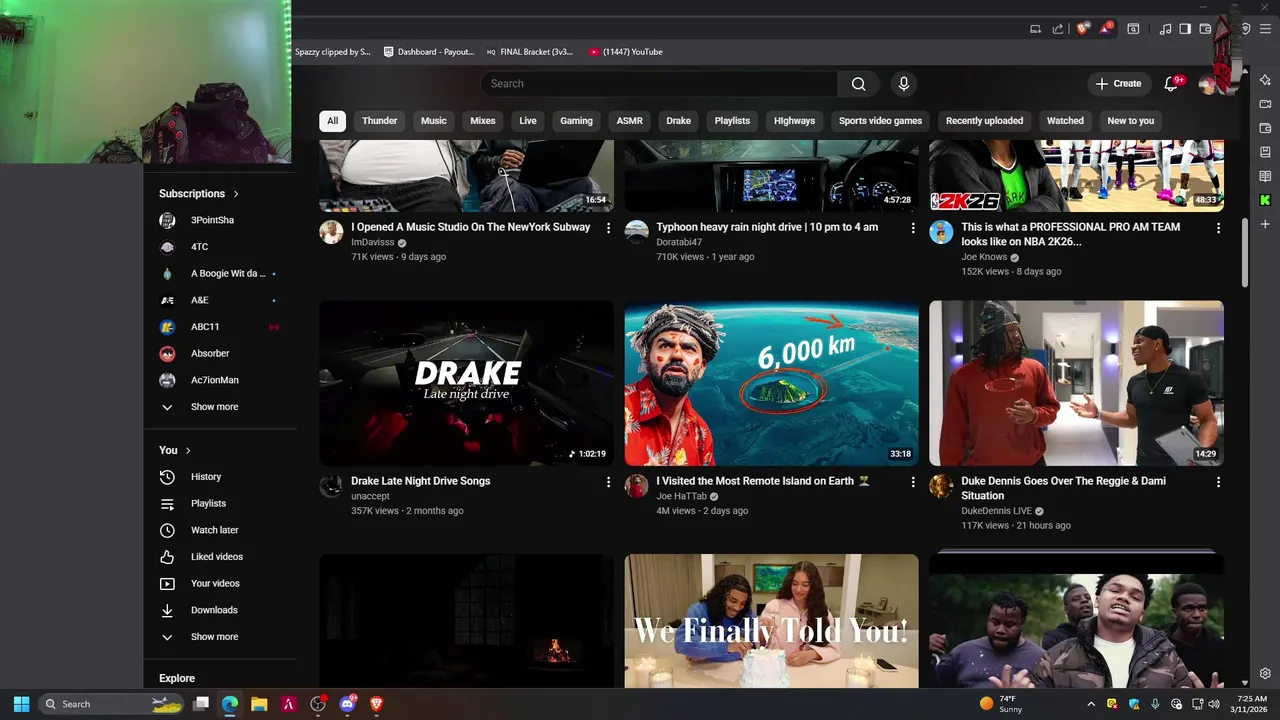This screenshot has height=720, width=1280.
Task: Play the 6,000 km island video thumbnail
Action: pos(771,383)
